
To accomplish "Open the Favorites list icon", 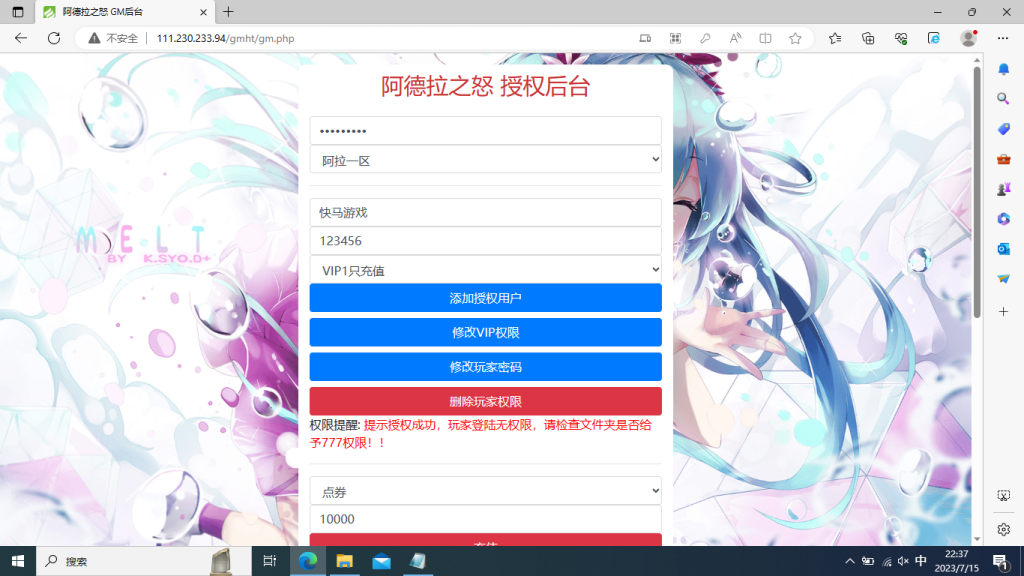I will (x=835, y=38).
